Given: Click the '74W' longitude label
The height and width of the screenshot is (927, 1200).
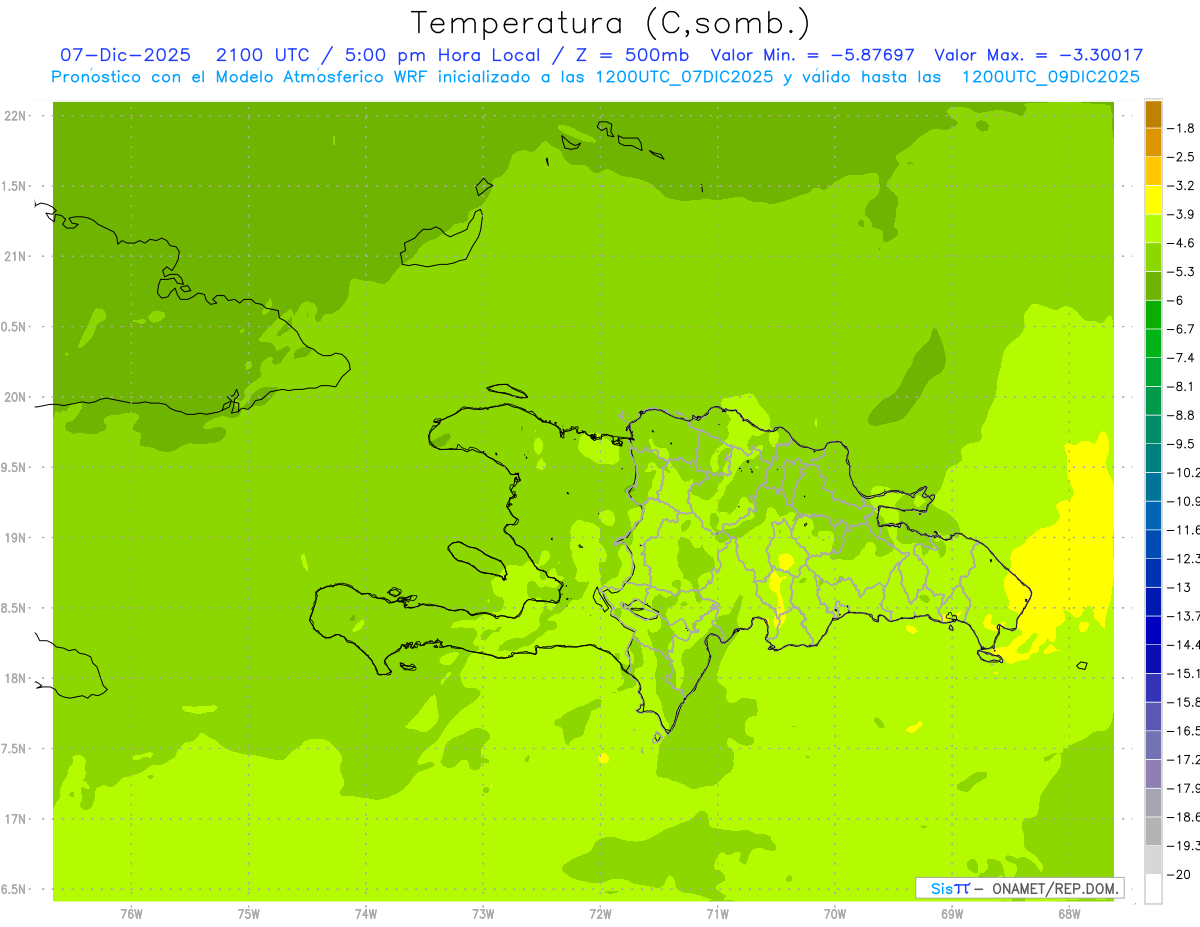Looking at the screenshot, I should point(366,914).
